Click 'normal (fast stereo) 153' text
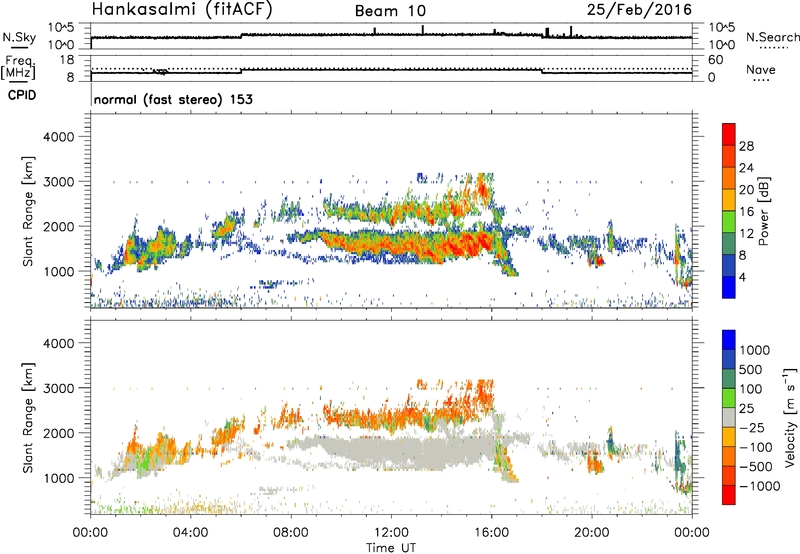This screenshot has width=800, height=554. 173,99
